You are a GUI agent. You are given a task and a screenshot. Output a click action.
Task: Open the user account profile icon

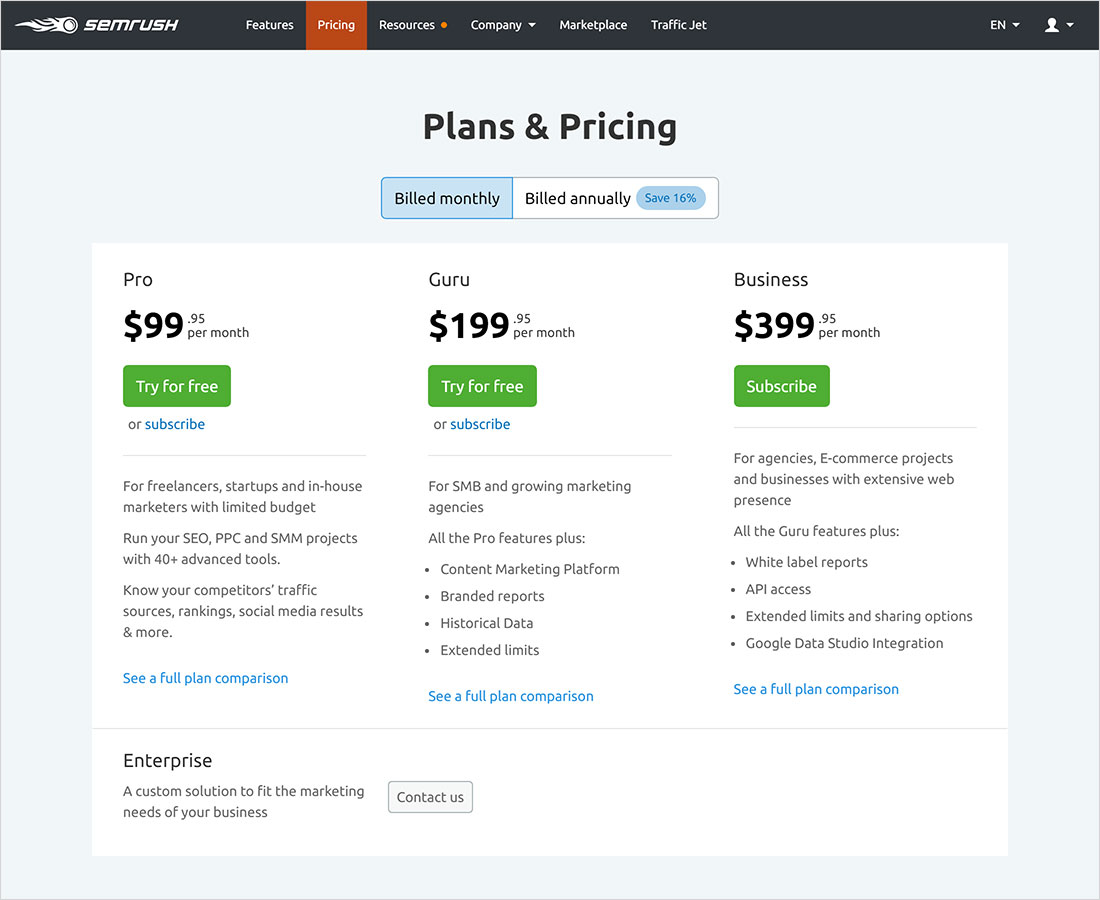click(x=1052, y=25)
